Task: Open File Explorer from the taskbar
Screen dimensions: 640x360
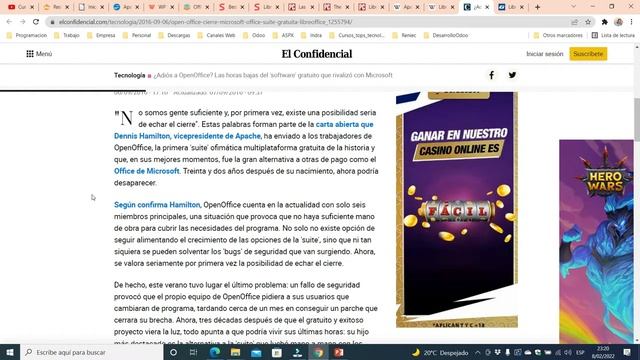Action: pos(236,352)
